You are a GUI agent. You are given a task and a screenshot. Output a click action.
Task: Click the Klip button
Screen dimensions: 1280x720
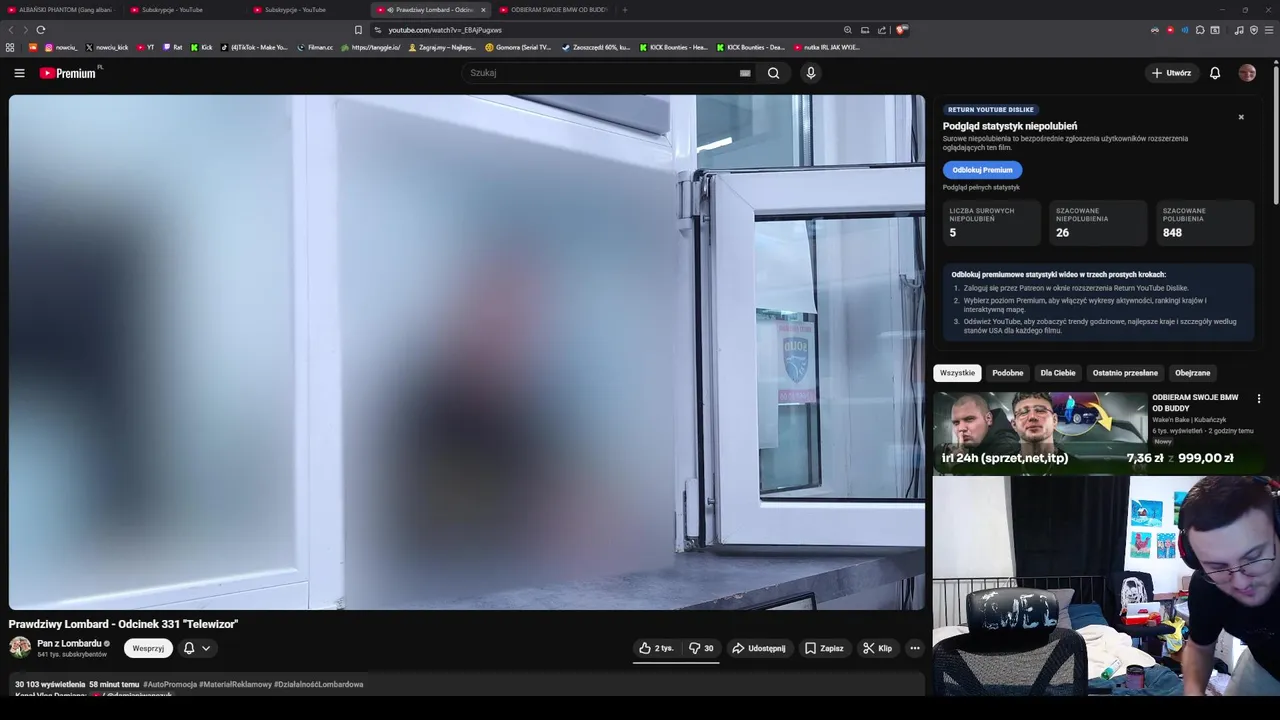coord(878,648)
